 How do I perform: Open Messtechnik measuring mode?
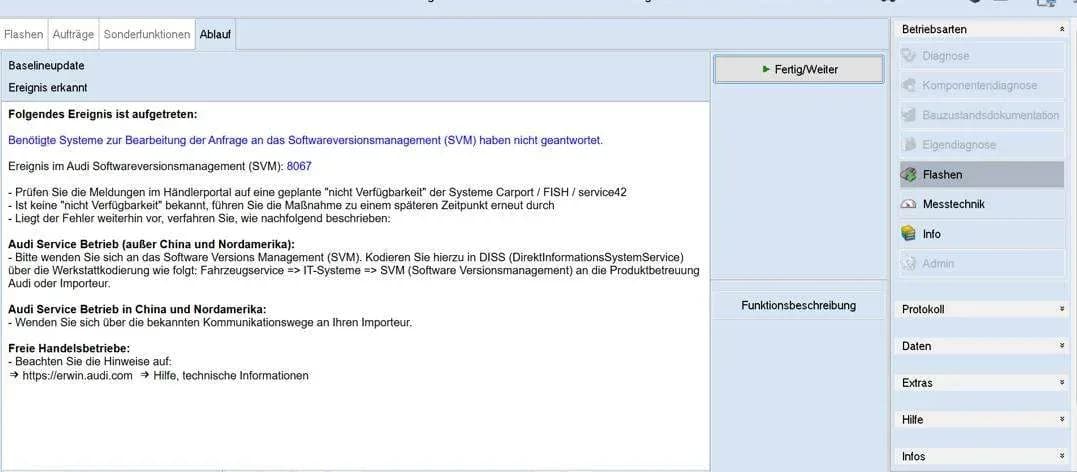tap(982, 204)
